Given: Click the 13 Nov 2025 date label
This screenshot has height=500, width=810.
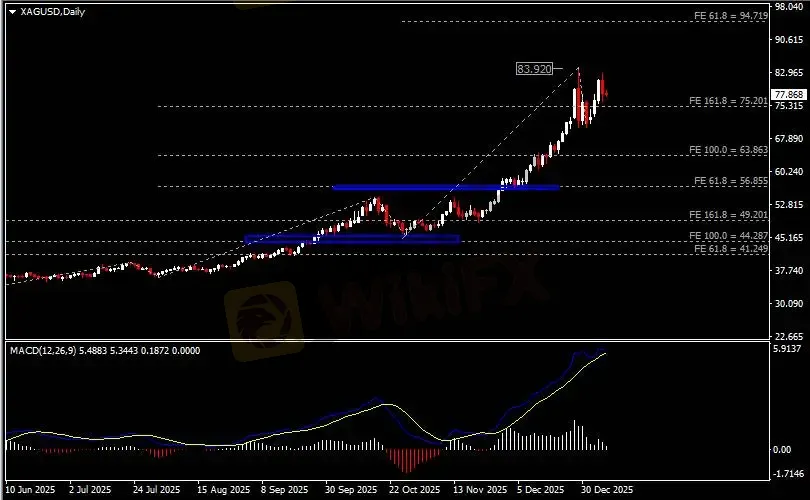Looking at the screenshot, I should [x=480, y=490].
